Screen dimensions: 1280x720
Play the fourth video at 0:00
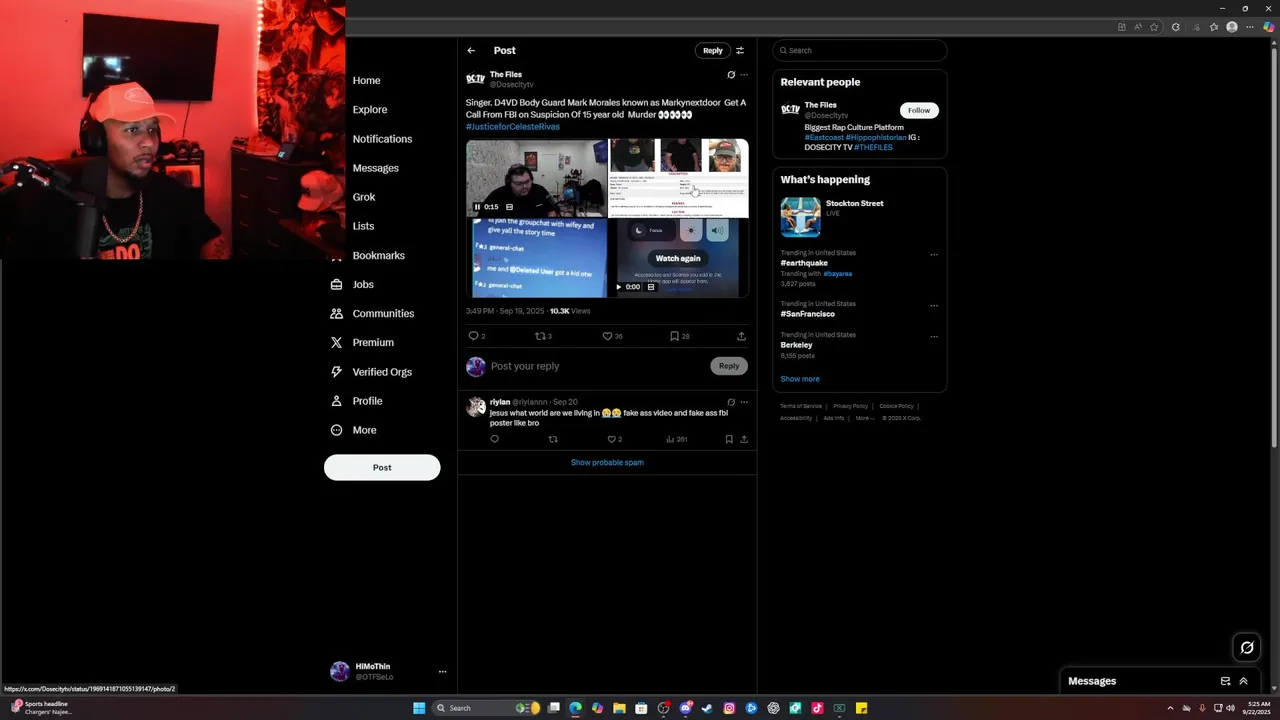coord(618,287)
